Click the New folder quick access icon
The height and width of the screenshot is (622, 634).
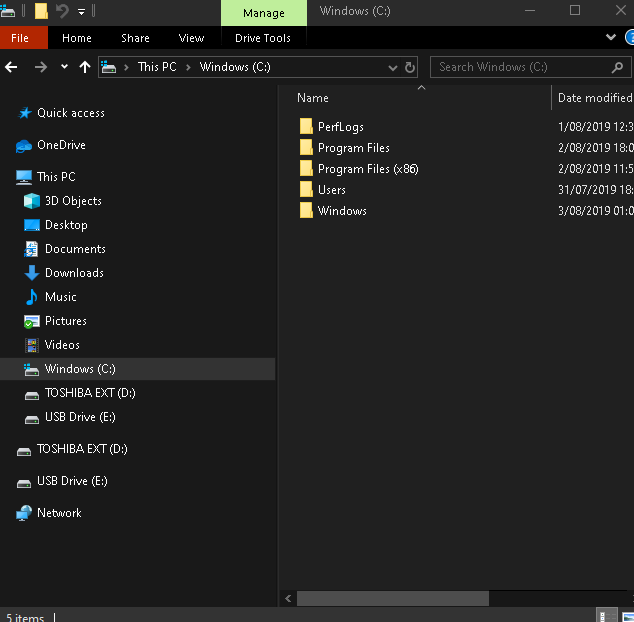coord(41,11)
